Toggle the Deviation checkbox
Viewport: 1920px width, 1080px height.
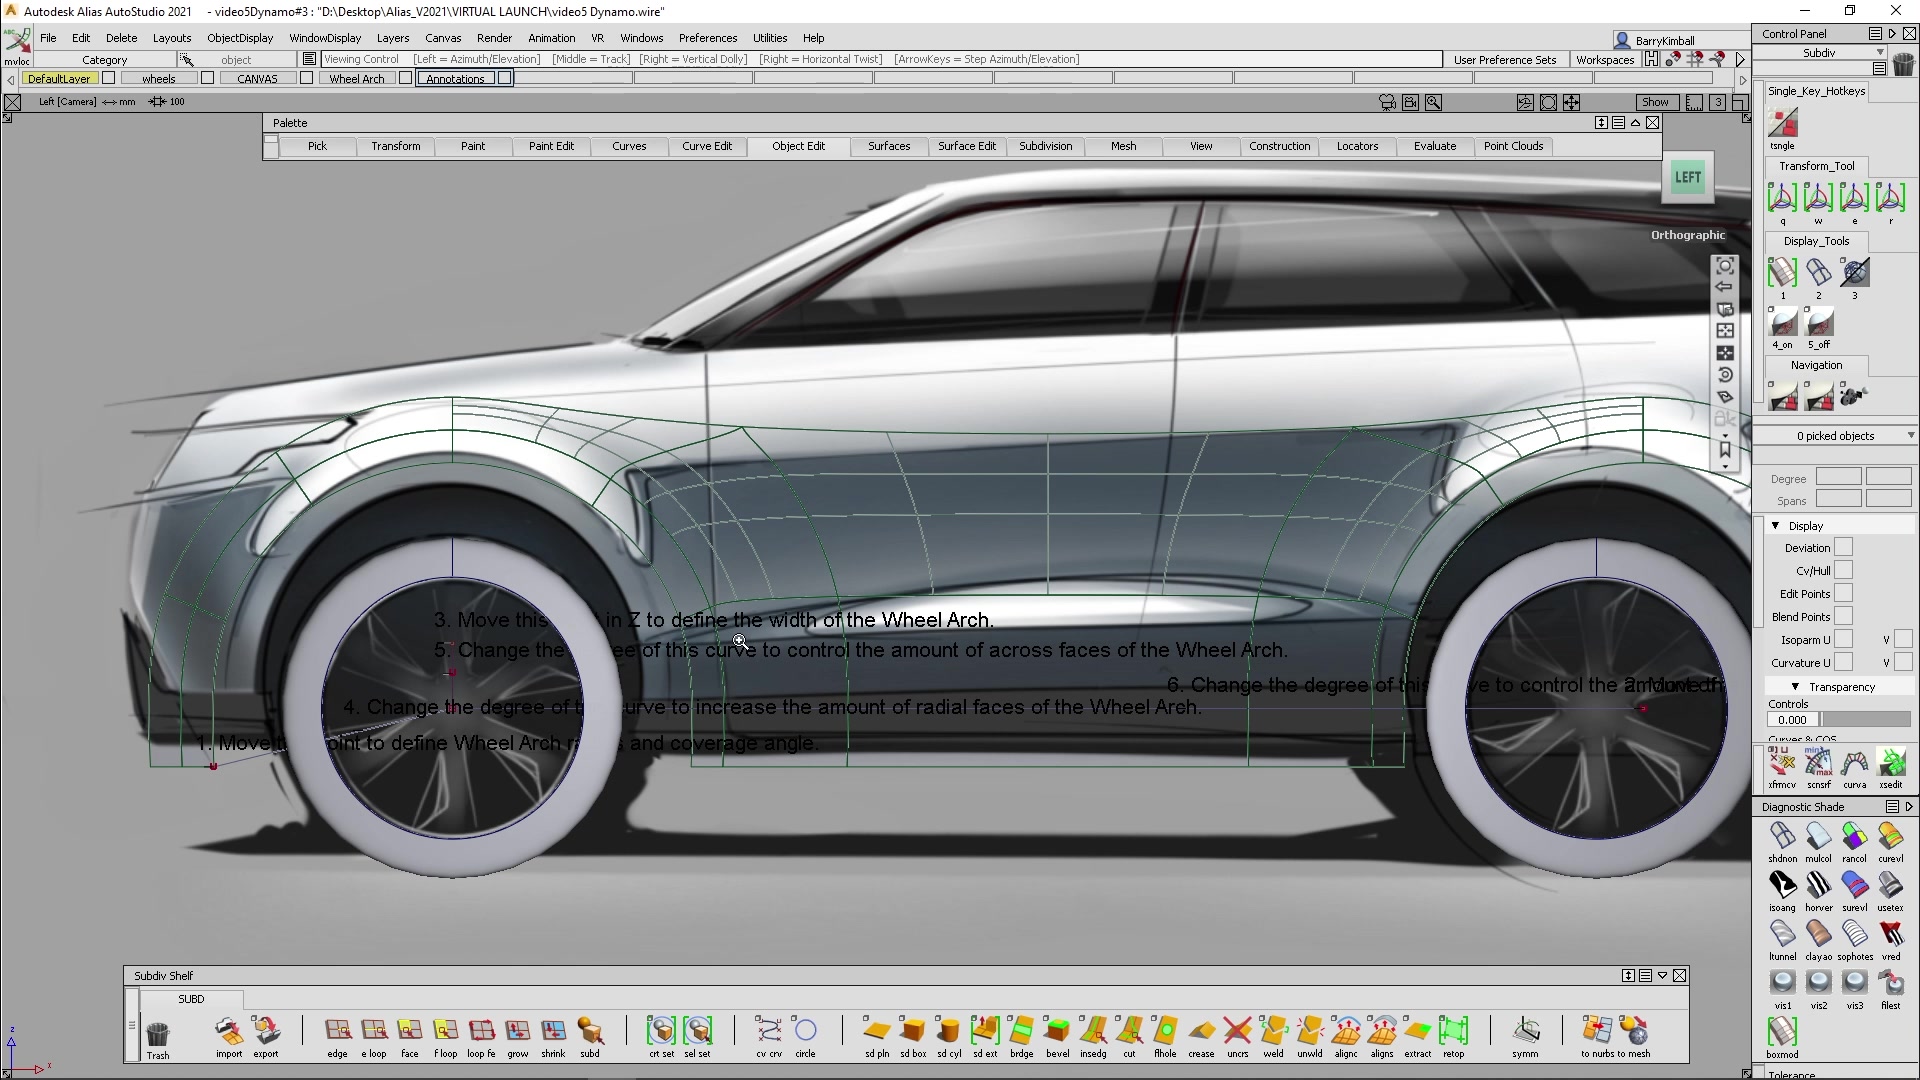point(1843,548)
